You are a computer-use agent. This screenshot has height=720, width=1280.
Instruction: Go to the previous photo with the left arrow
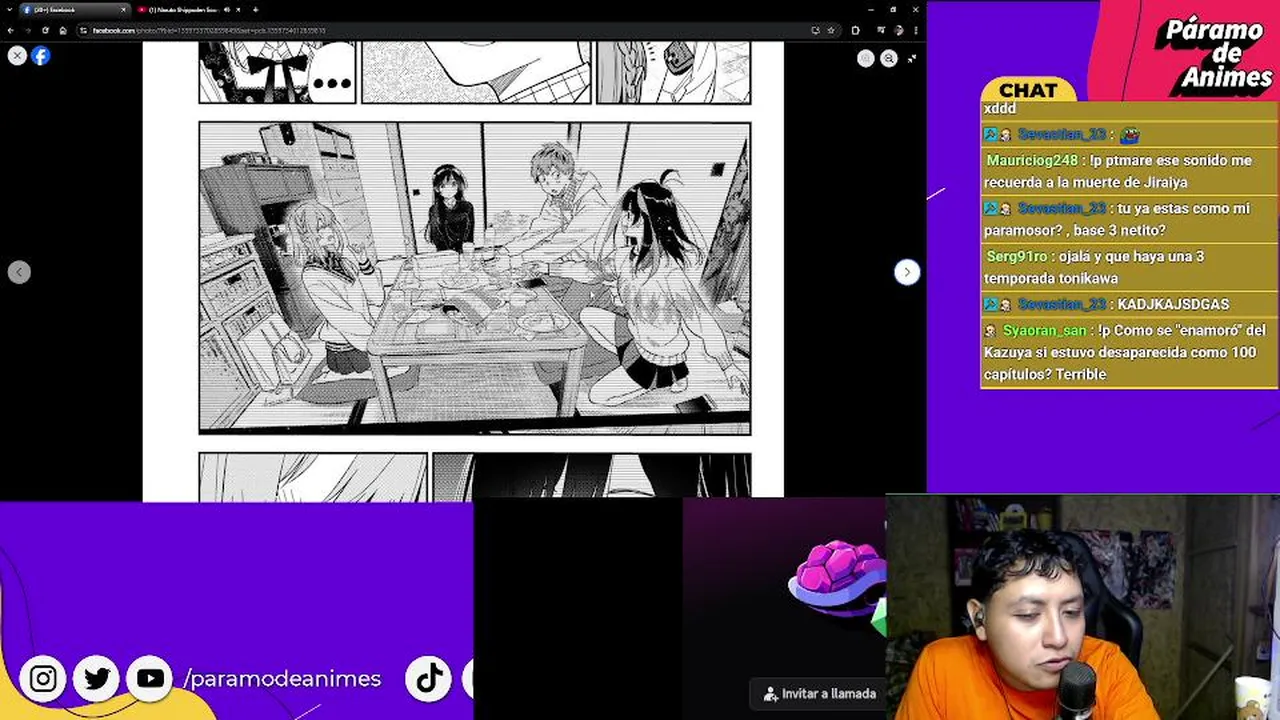coord(19,272)
